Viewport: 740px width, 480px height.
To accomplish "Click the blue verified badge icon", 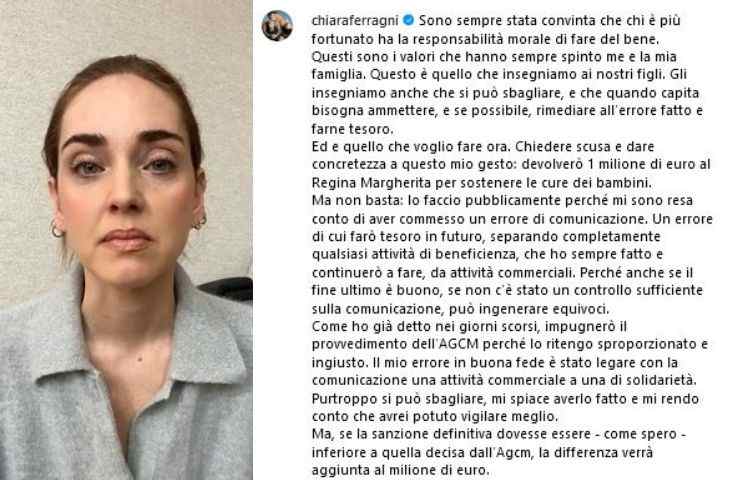I will (x=409, y=20).
